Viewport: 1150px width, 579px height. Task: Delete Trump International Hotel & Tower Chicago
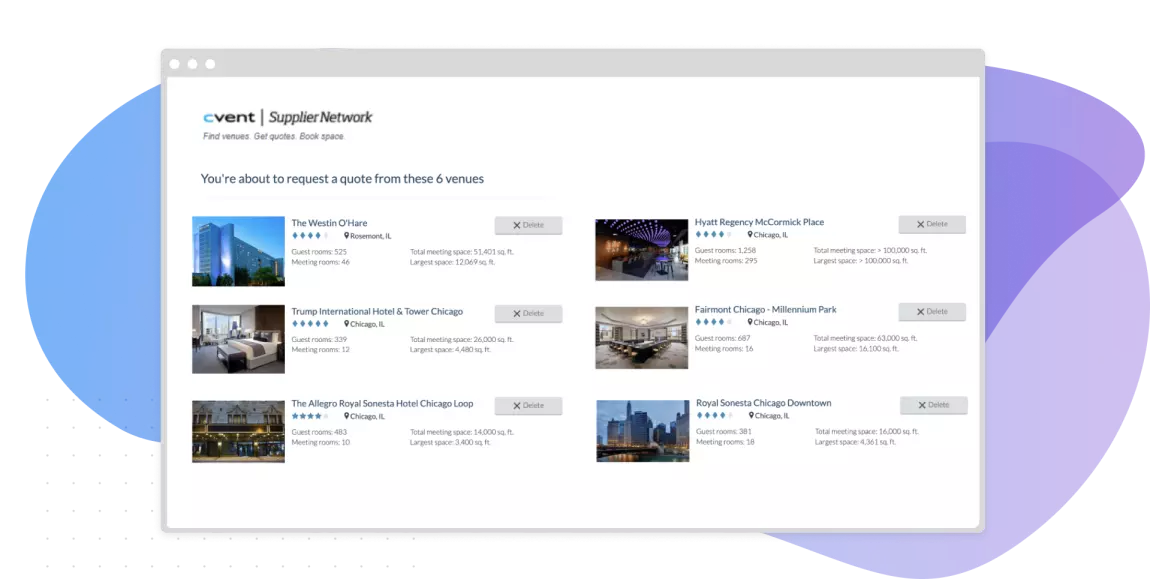tap(528, 313)
